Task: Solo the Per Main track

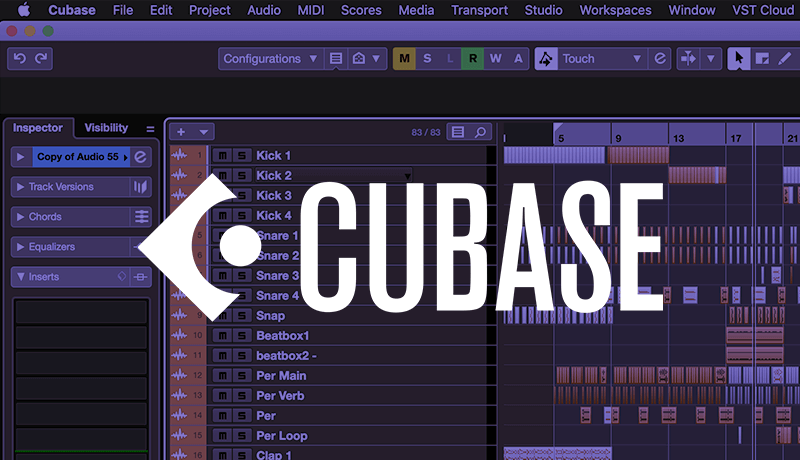Action: click(x=242, y=376)
